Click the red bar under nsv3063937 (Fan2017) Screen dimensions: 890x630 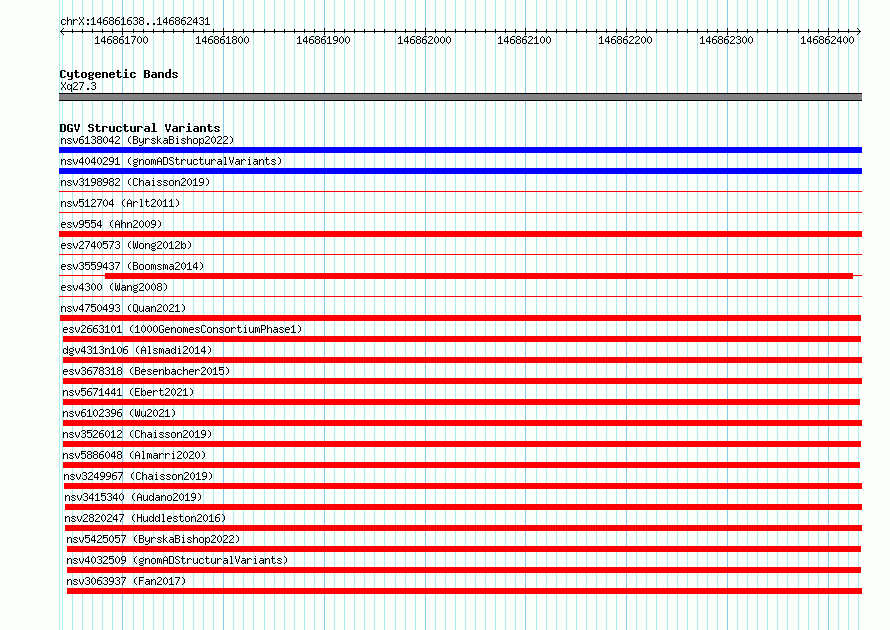[464, 591]
